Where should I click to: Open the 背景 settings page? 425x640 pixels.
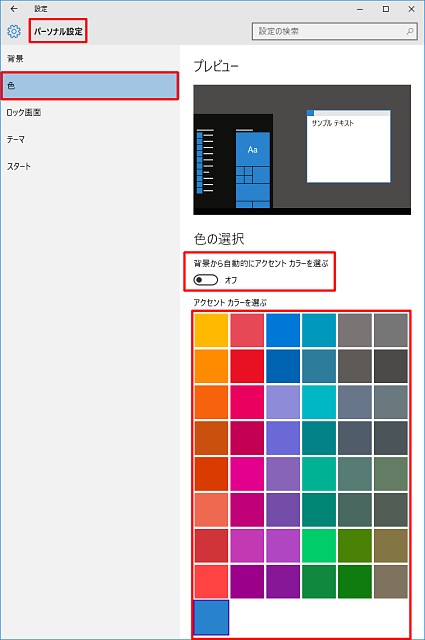(15, 59)
